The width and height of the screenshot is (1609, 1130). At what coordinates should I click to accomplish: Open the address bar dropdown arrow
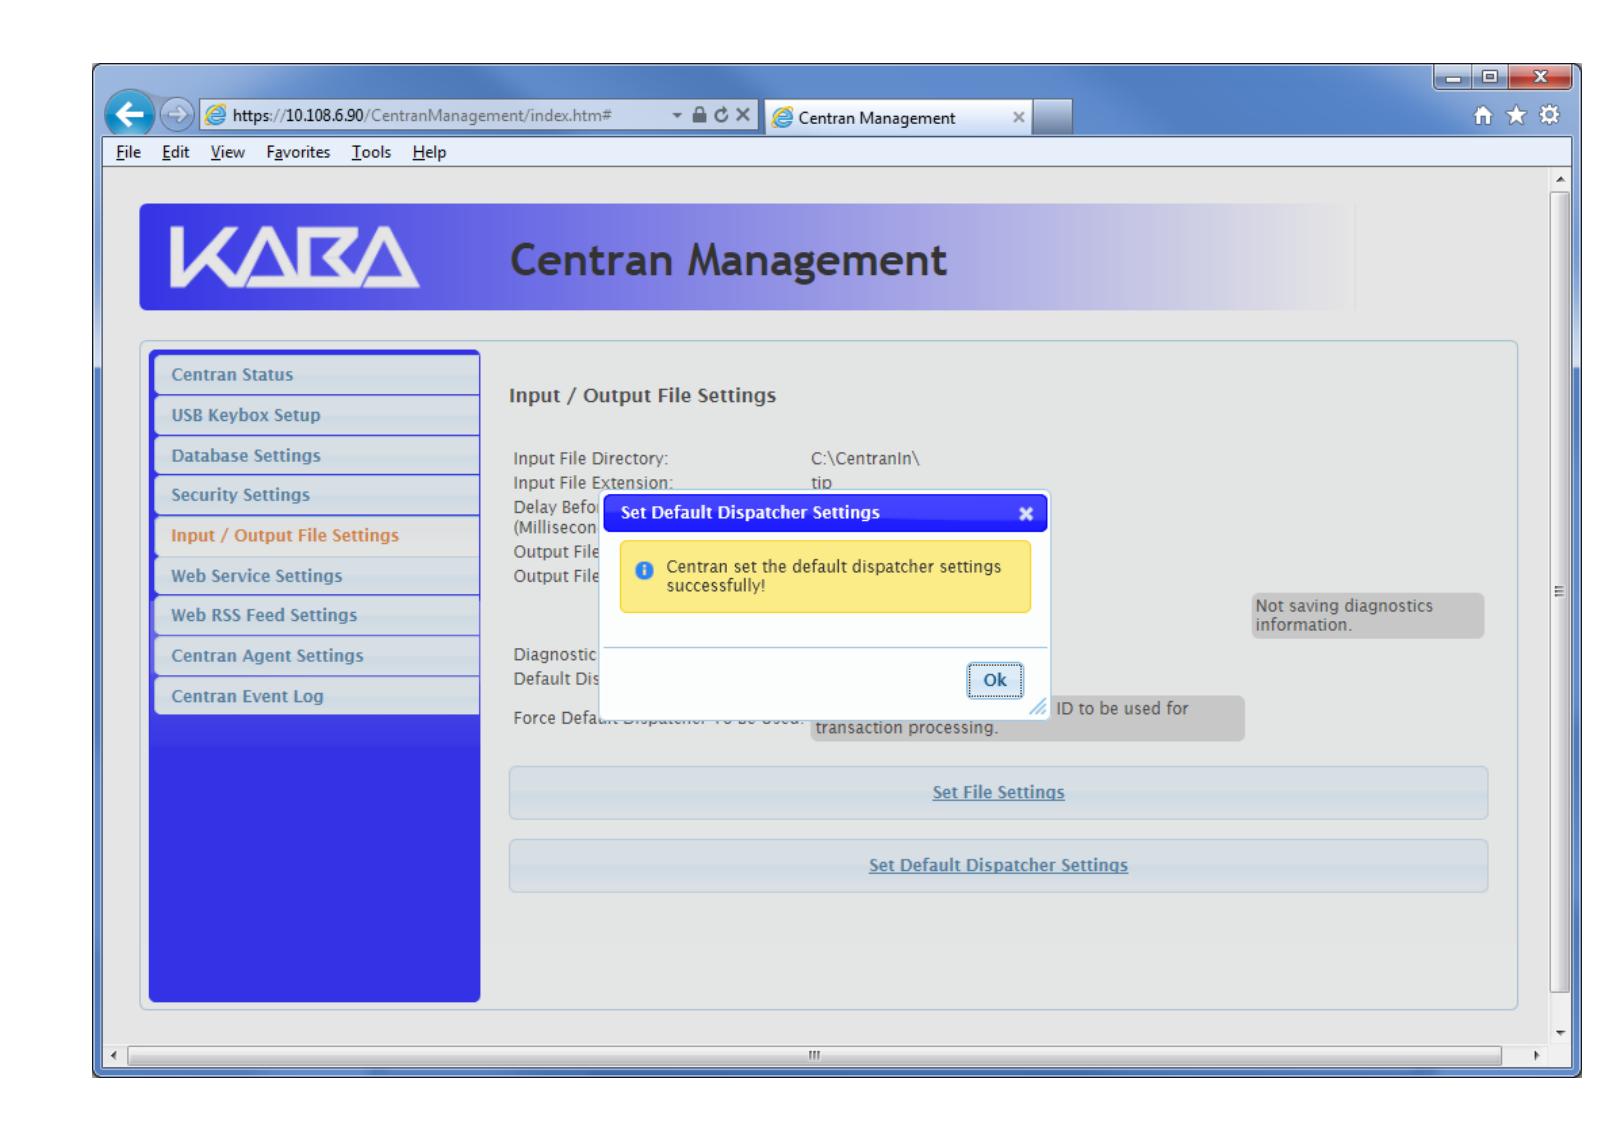(678, 116)
